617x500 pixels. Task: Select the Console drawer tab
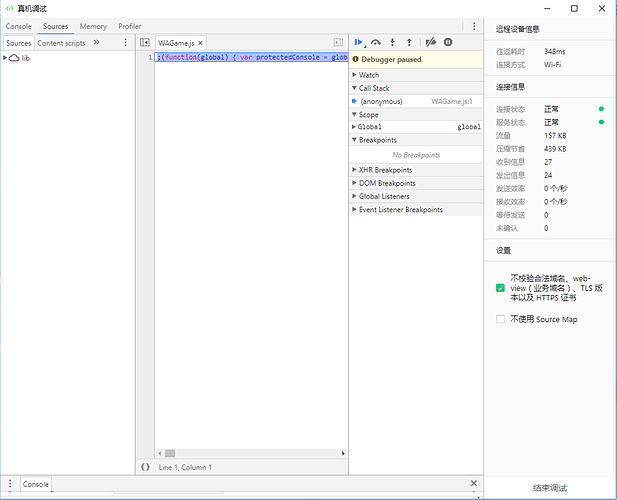pyautogui.click(x=35, y=484)
